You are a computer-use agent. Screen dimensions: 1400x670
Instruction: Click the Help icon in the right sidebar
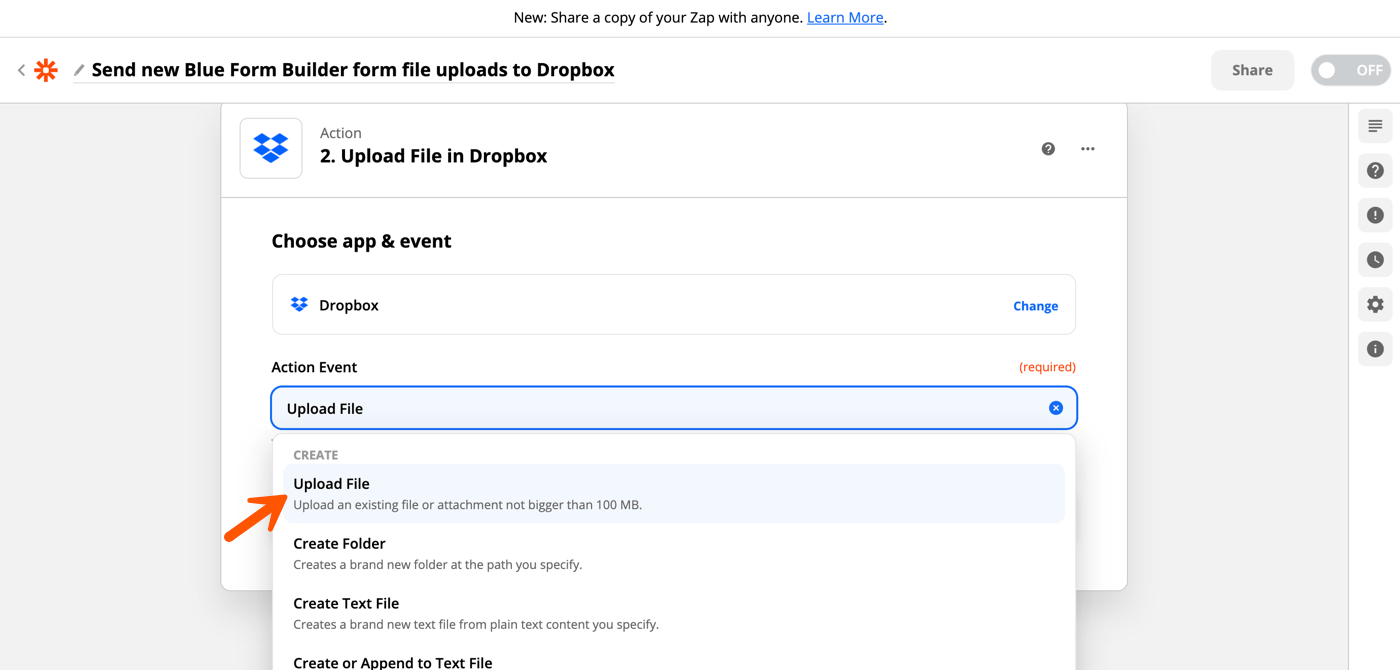[1375, 170]
